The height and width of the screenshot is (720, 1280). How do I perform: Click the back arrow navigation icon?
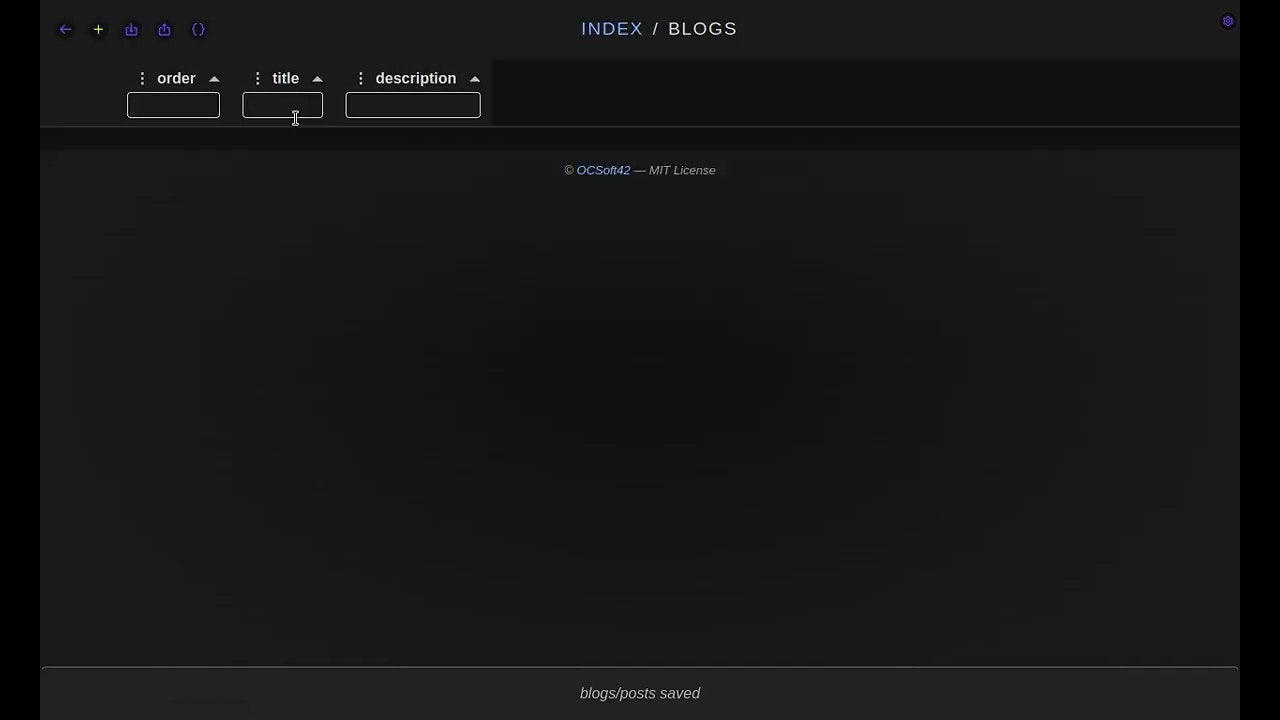pos(65,29)
